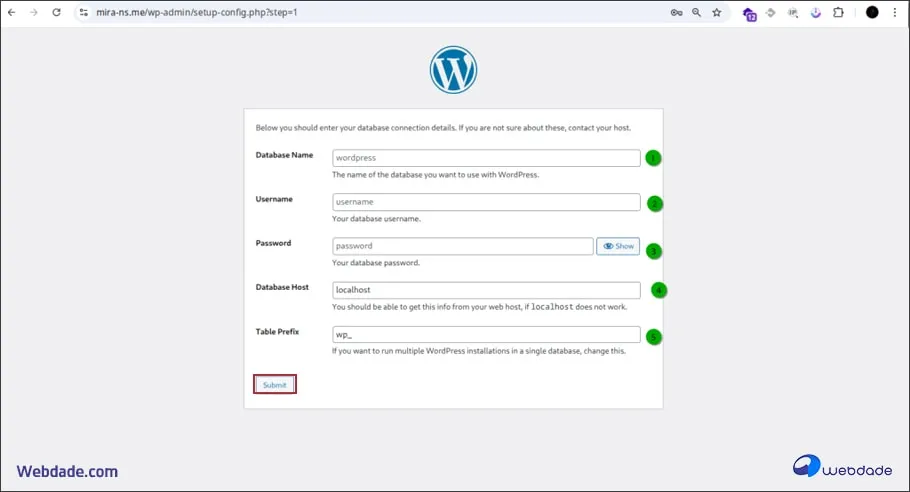The width and height of the screenshot is (910, 492).
Task: Toggle password visibility with Show button
Action: coord(618,246)
